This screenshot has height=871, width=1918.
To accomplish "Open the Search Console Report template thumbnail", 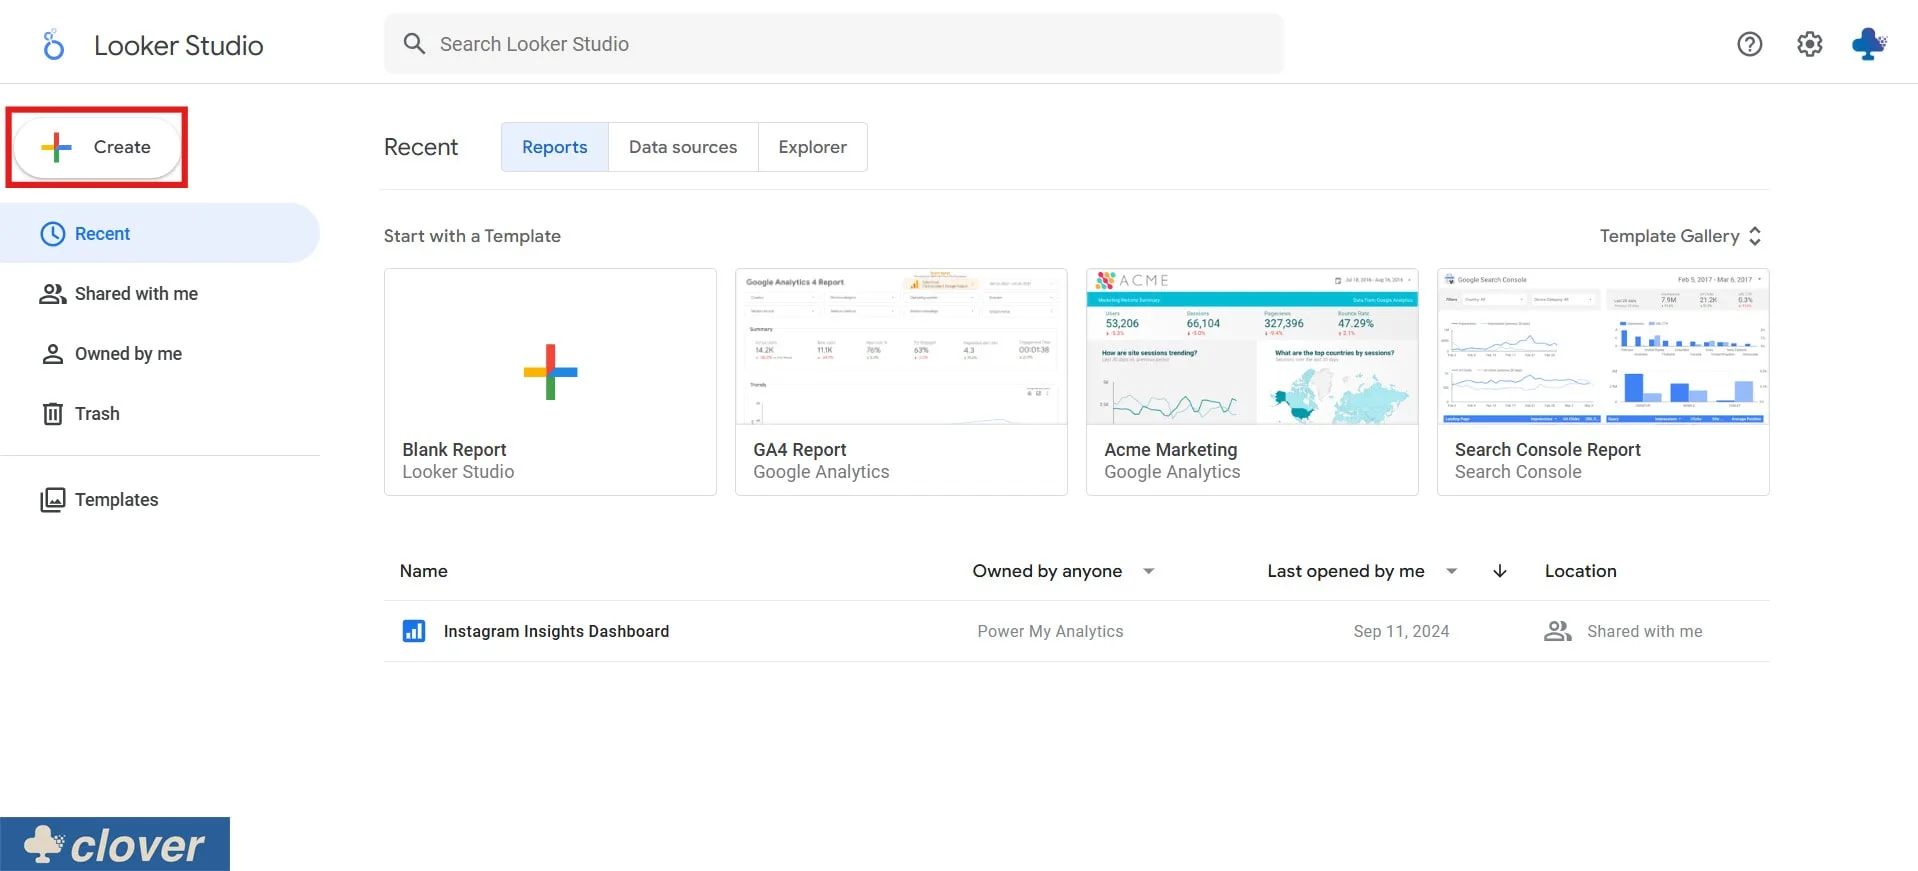I will pyautogui.click(x=1603, y=347).
